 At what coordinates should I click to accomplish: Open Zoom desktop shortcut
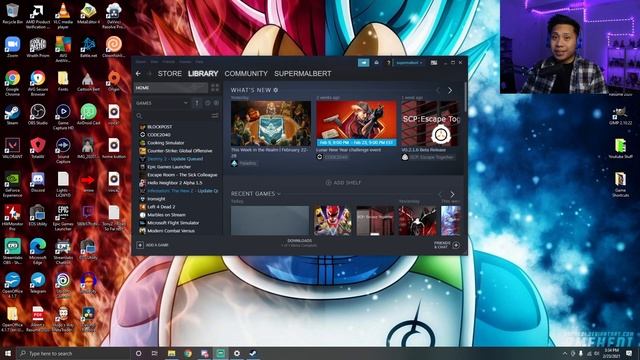[x=13, y=47]
